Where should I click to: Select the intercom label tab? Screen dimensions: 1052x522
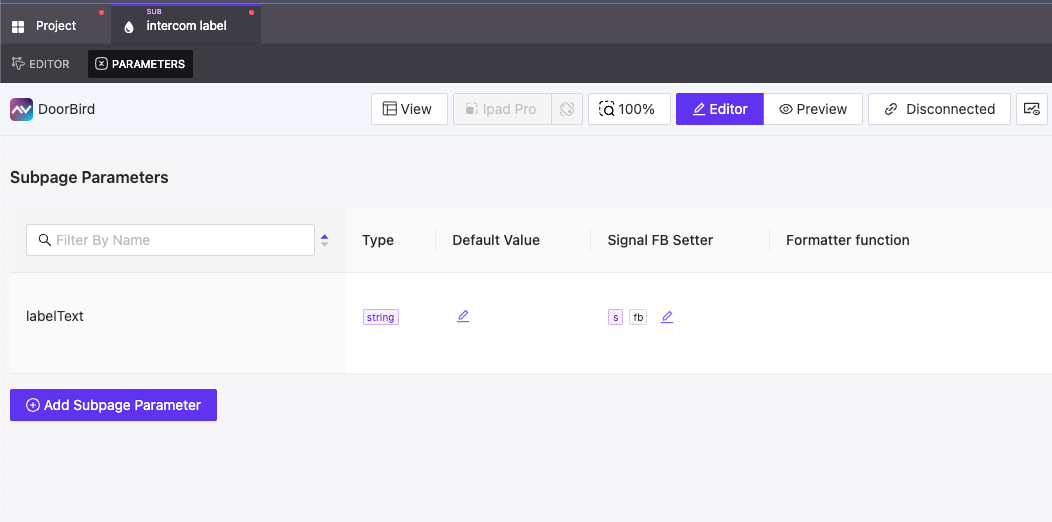click(185, 26)
